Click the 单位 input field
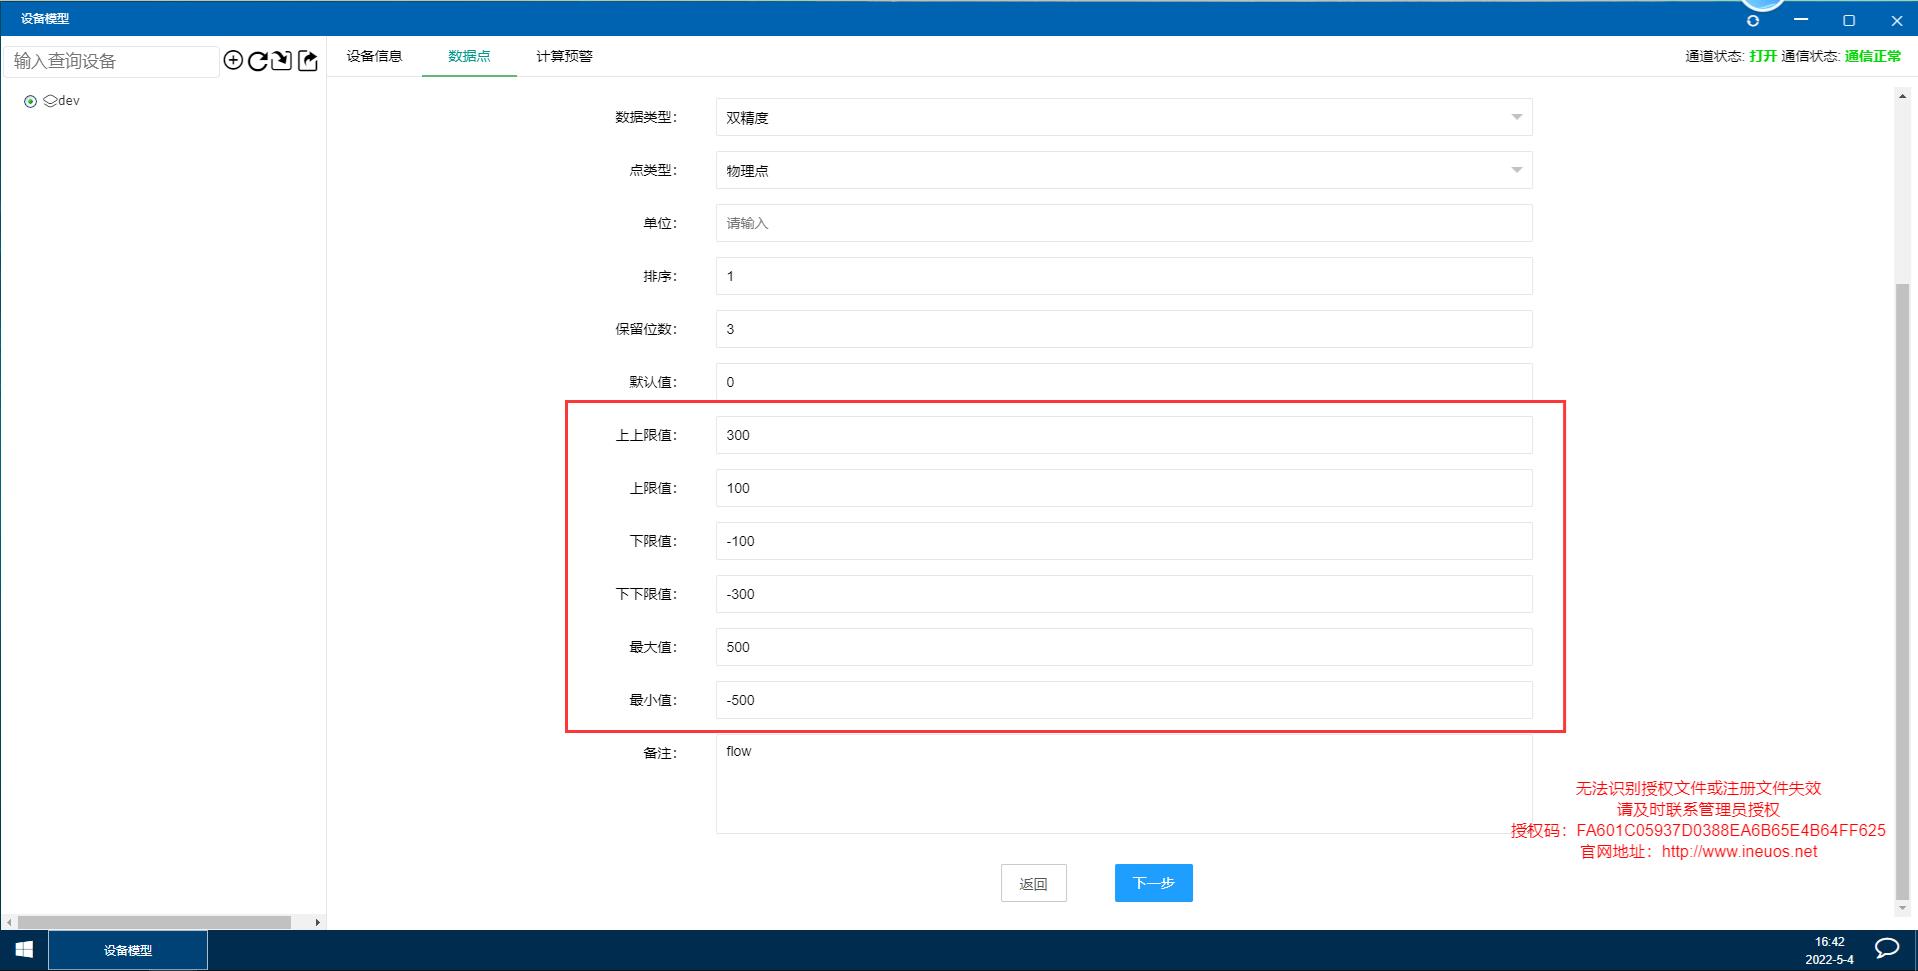The height and width of the screenshot is (971, 1918). tap(1124, 223)
